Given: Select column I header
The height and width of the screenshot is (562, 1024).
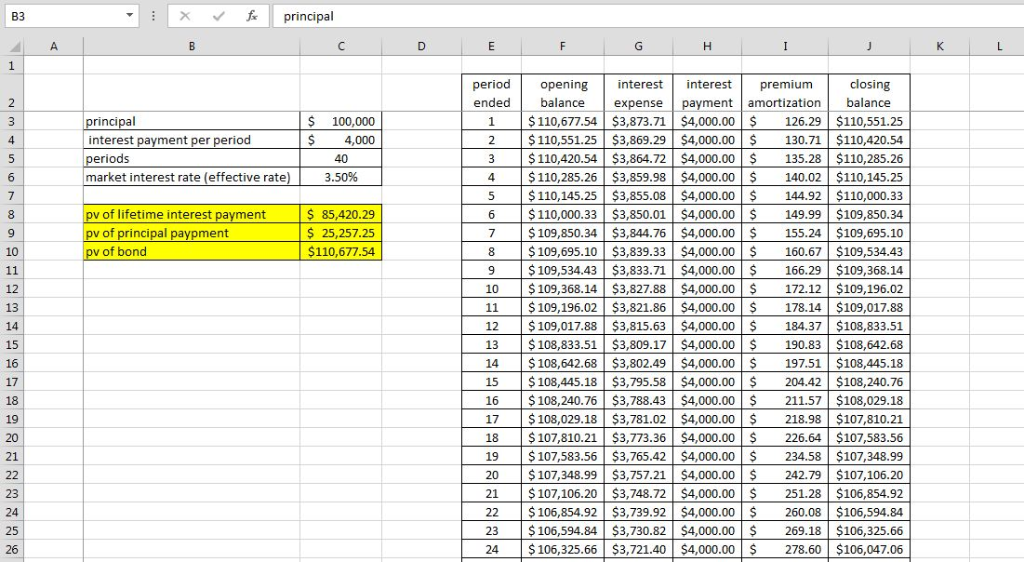Looking at the screenshot, I should click(x=785, y=46).
